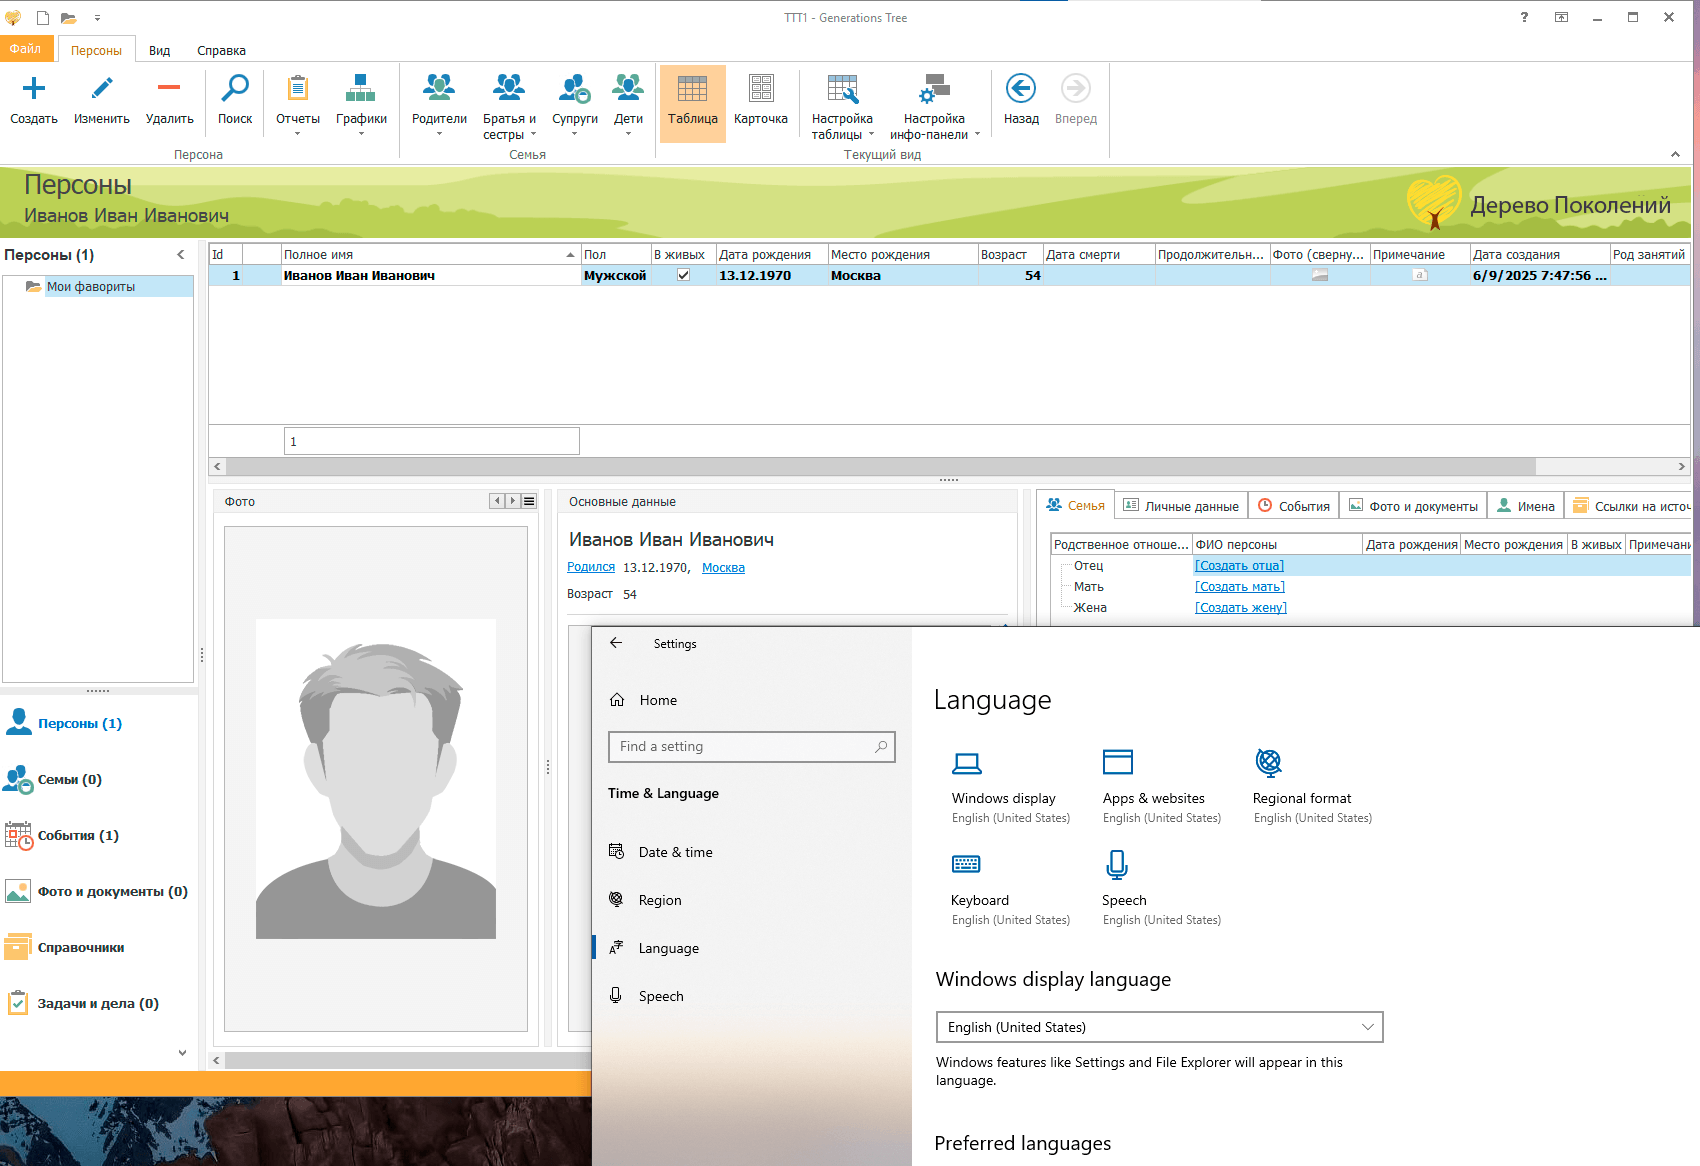Click the Супруги icon
The width and height of the screenshot is (1700, 1166).
[575, 89]
